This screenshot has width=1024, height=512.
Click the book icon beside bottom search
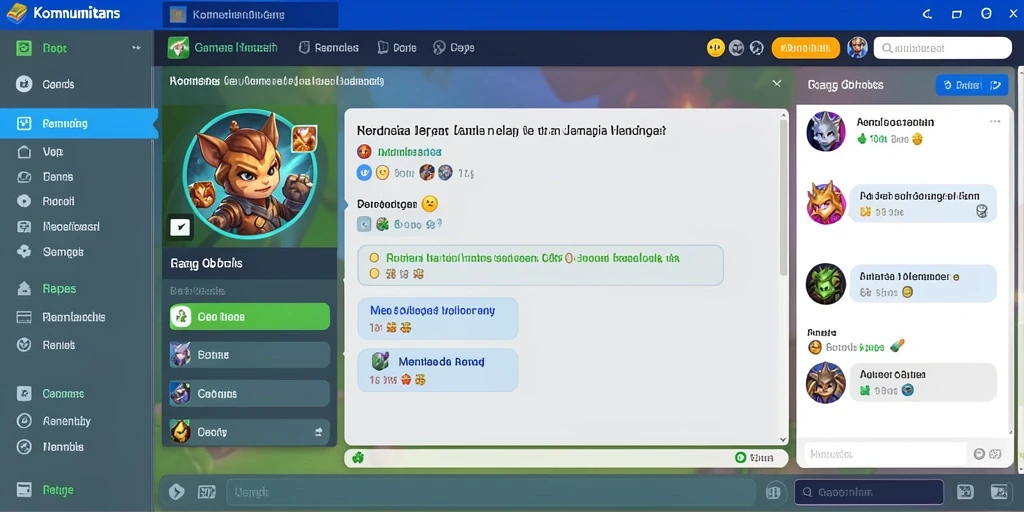[774, 492]
